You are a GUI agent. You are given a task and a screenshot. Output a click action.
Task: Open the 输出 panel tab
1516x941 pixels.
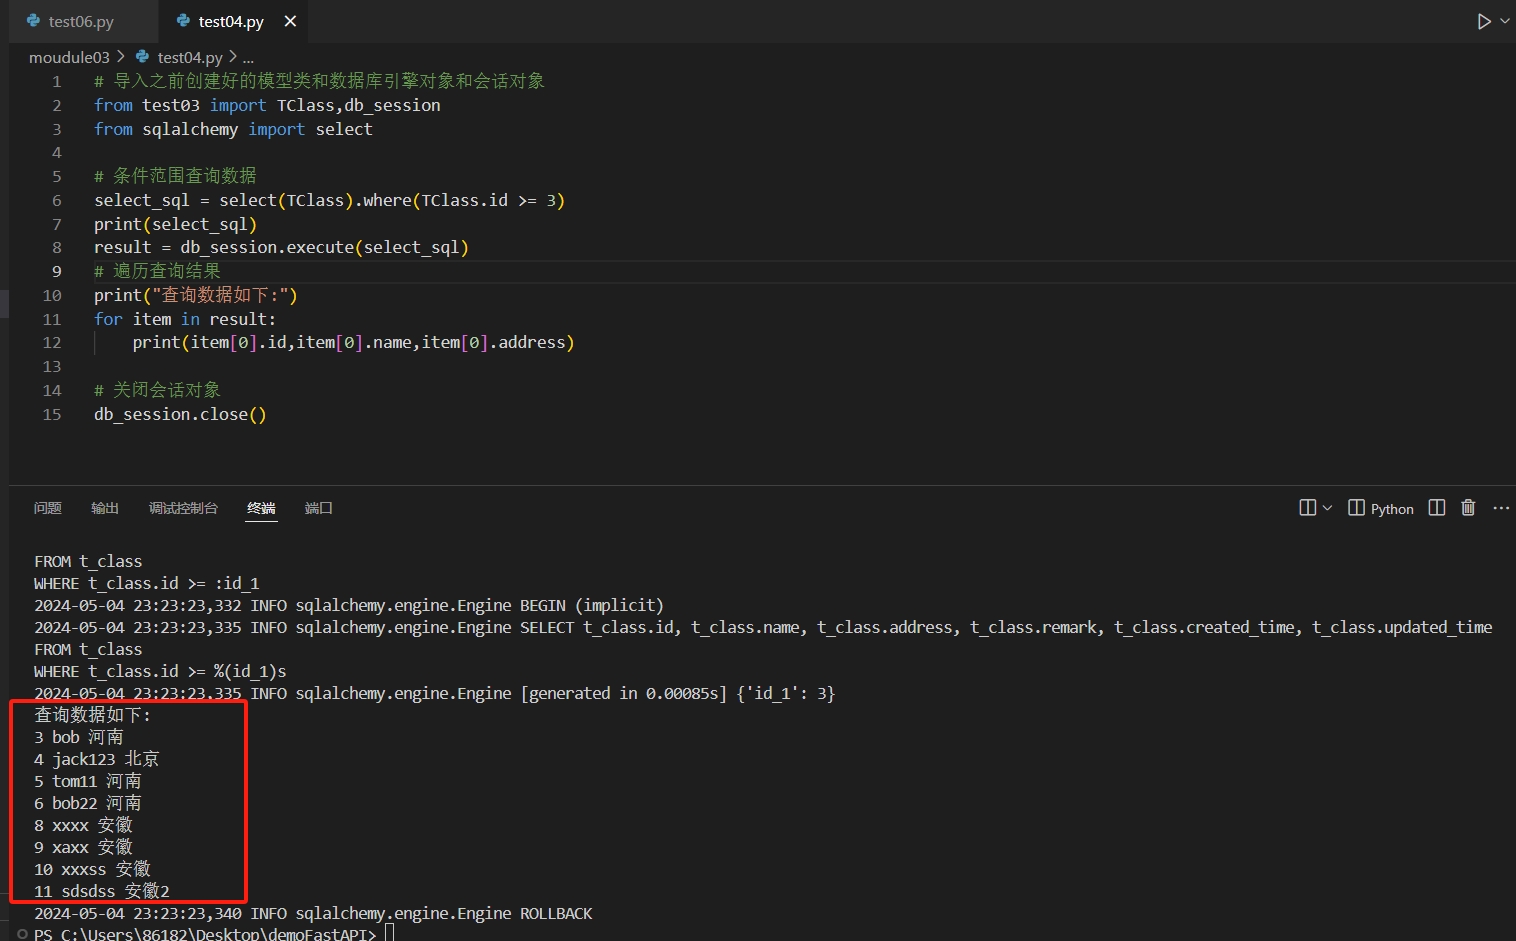(x=104, y=508)
